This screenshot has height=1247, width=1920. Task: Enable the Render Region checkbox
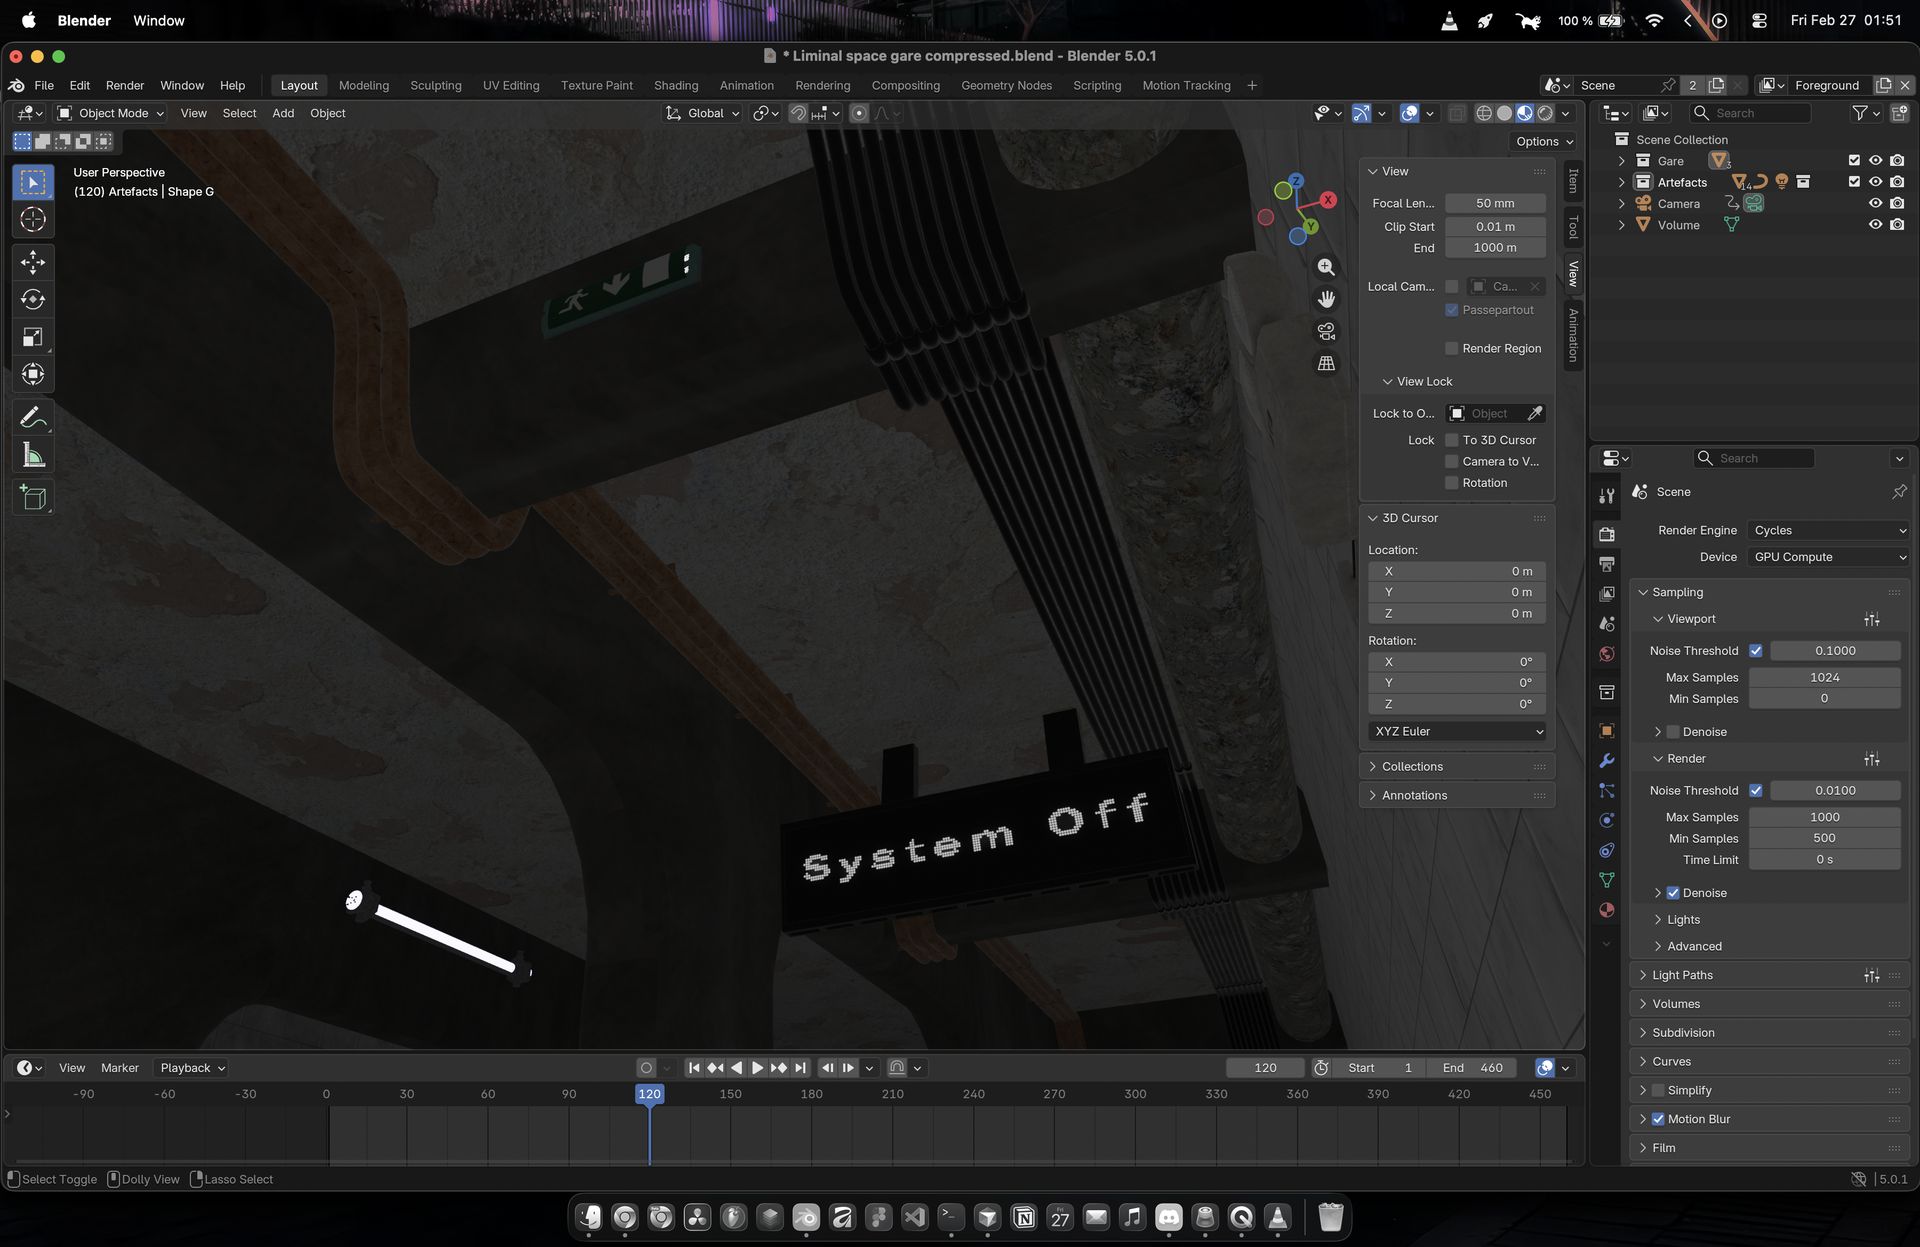tap(1452, 348)
